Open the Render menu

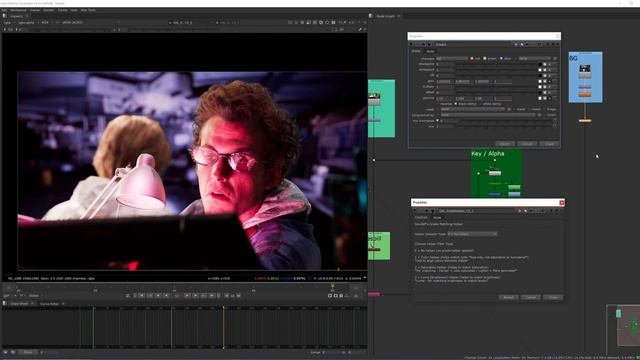tap(49, 10)
